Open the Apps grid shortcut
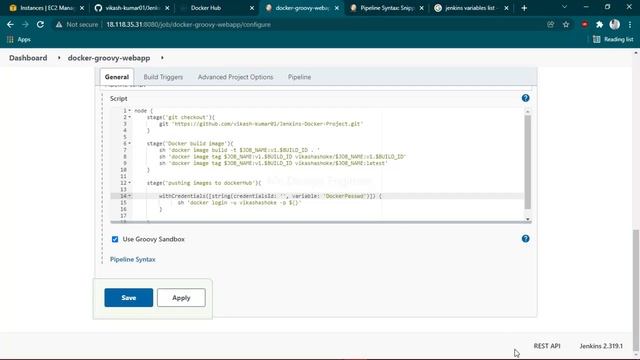 coord(18,40)
